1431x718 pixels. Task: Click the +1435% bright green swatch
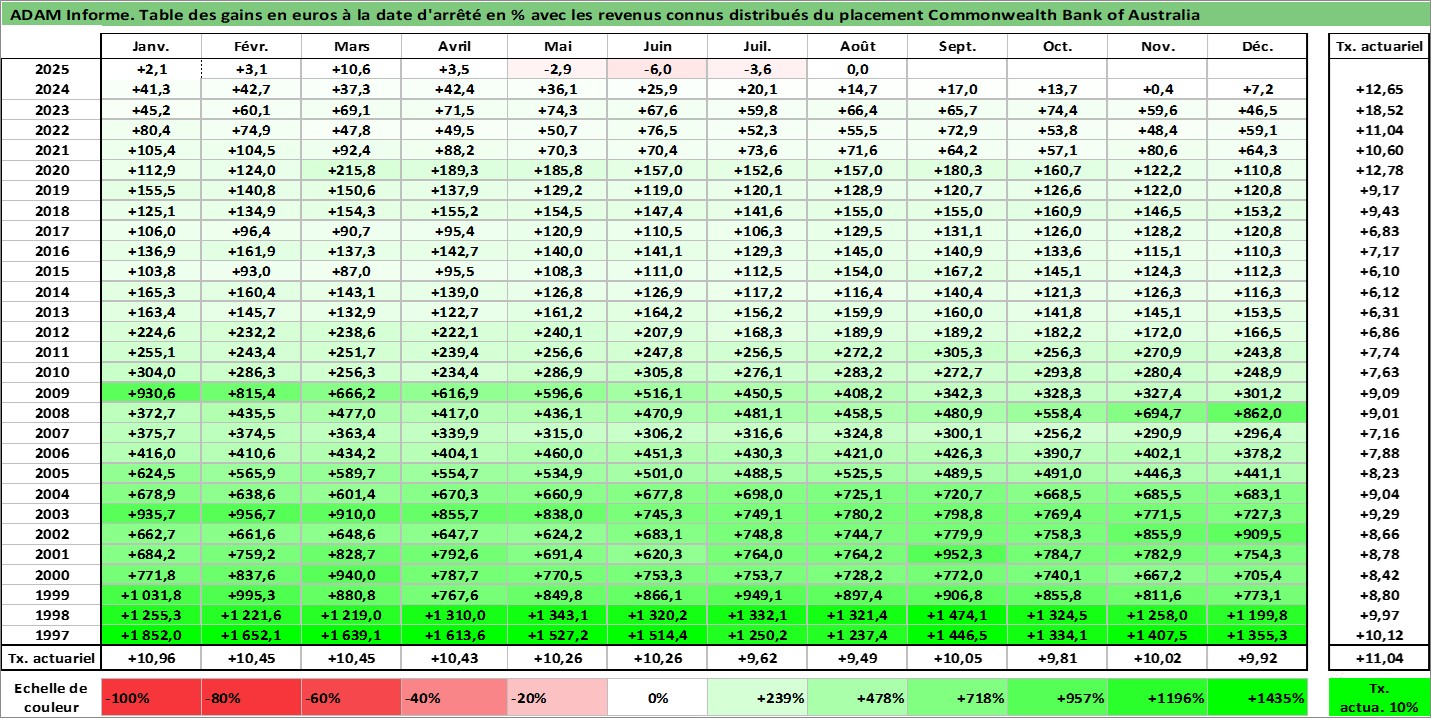1257,698
